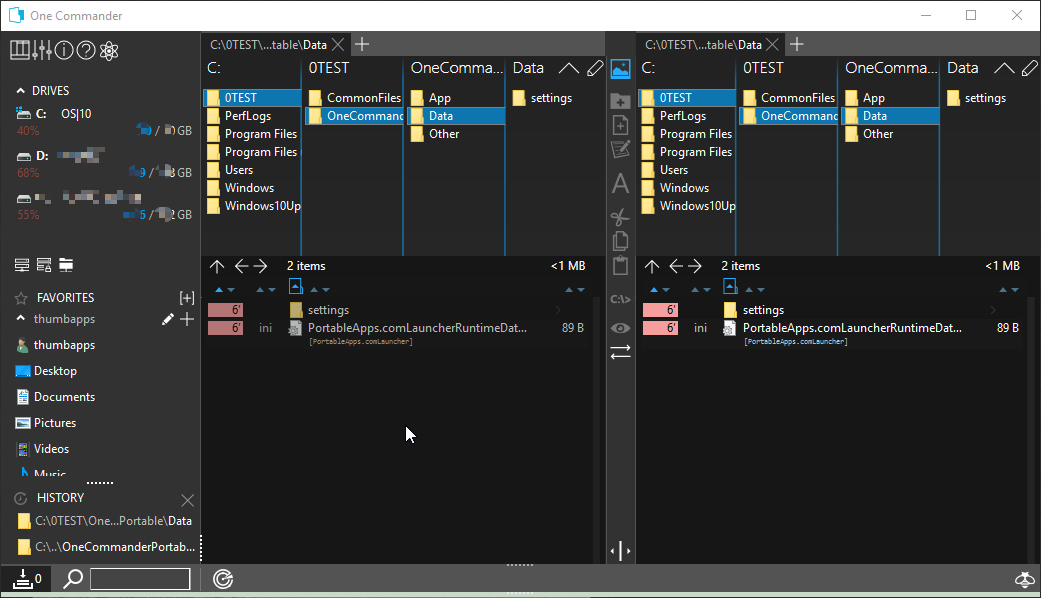Viewport: 1041px width, 598px height.
Task: Sort left pane by size descending arrow
Action: click(x=581, y=290)
